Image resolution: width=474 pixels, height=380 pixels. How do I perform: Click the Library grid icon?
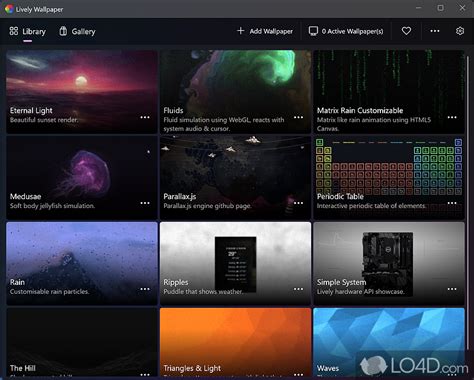coord(14,31)
